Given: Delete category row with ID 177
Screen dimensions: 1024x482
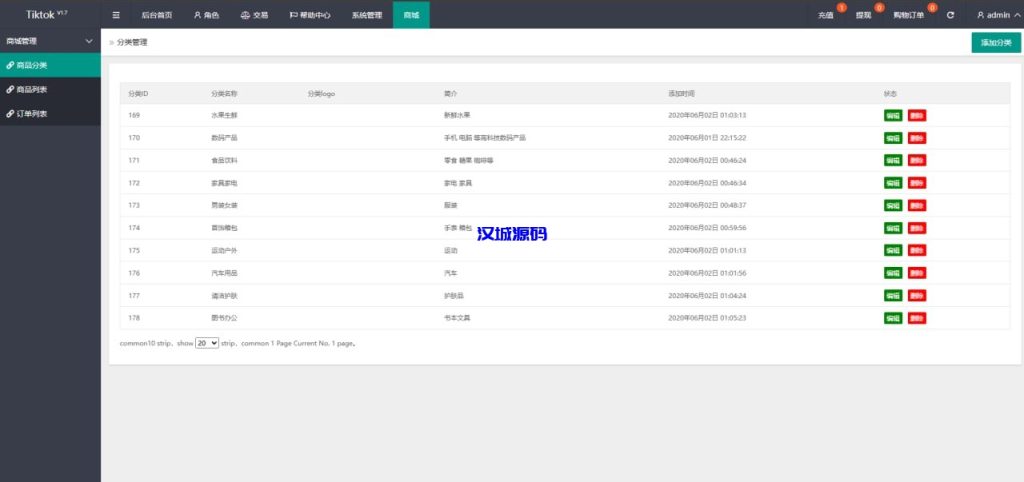Looking at the screenshot, I should [x=917, y=295].
